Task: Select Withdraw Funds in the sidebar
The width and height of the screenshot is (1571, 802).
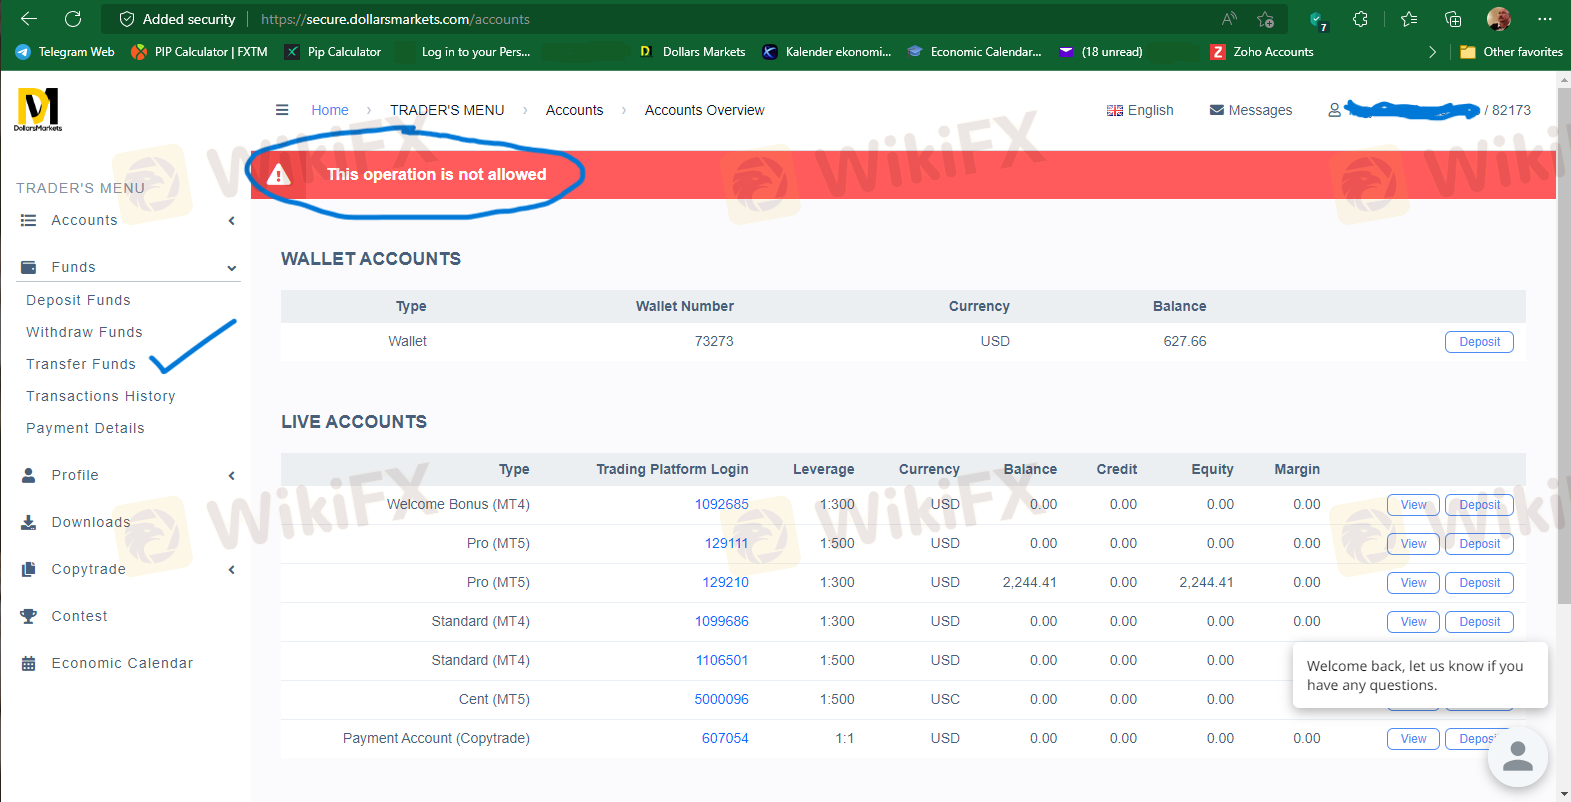Action: [x=84, y=332]
